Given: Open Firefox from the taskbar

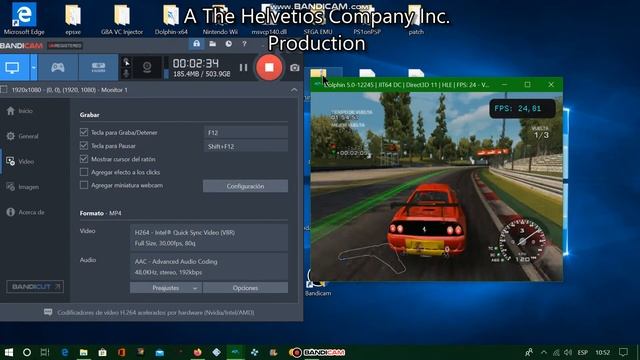Looking at the screenshot, I should click(198, 352).
